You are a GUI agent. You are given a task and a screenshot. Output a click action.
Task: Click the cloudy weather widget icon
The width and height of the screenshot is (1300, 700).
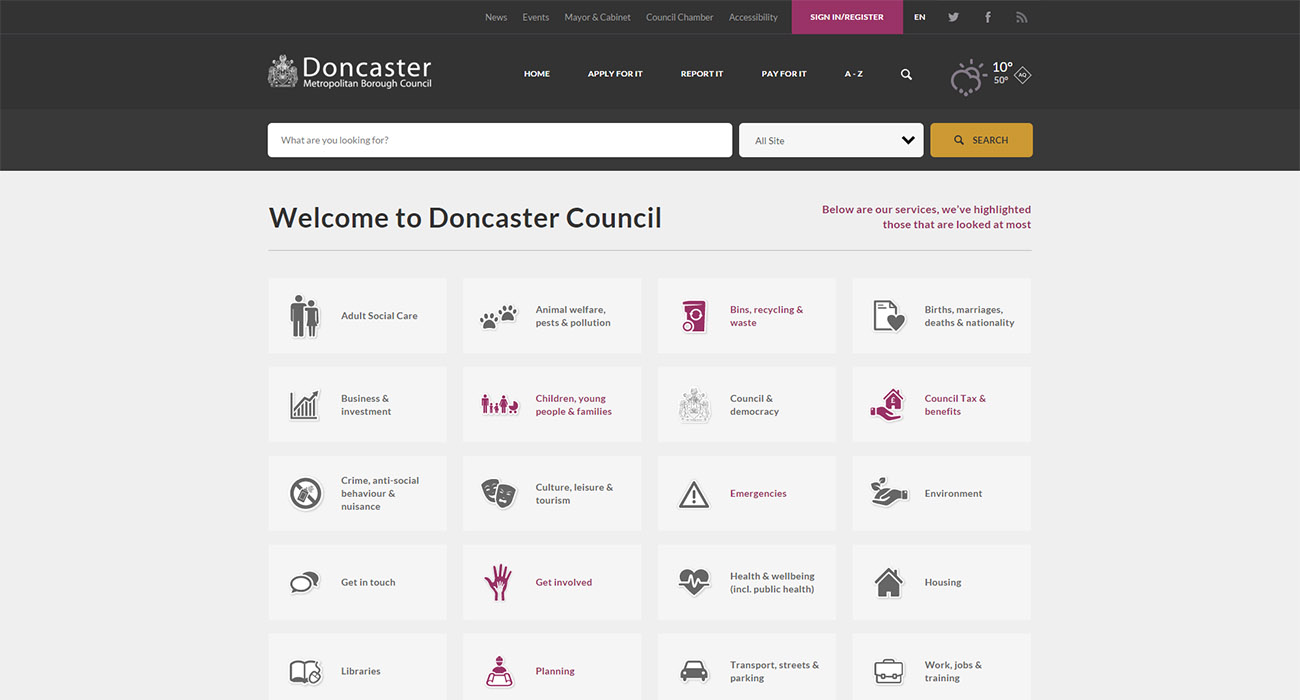(968, 77)
